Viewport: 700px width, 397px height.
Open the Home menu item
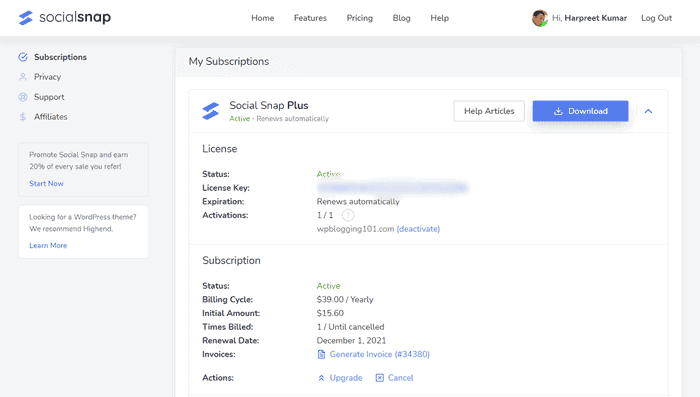coord(262,18)
